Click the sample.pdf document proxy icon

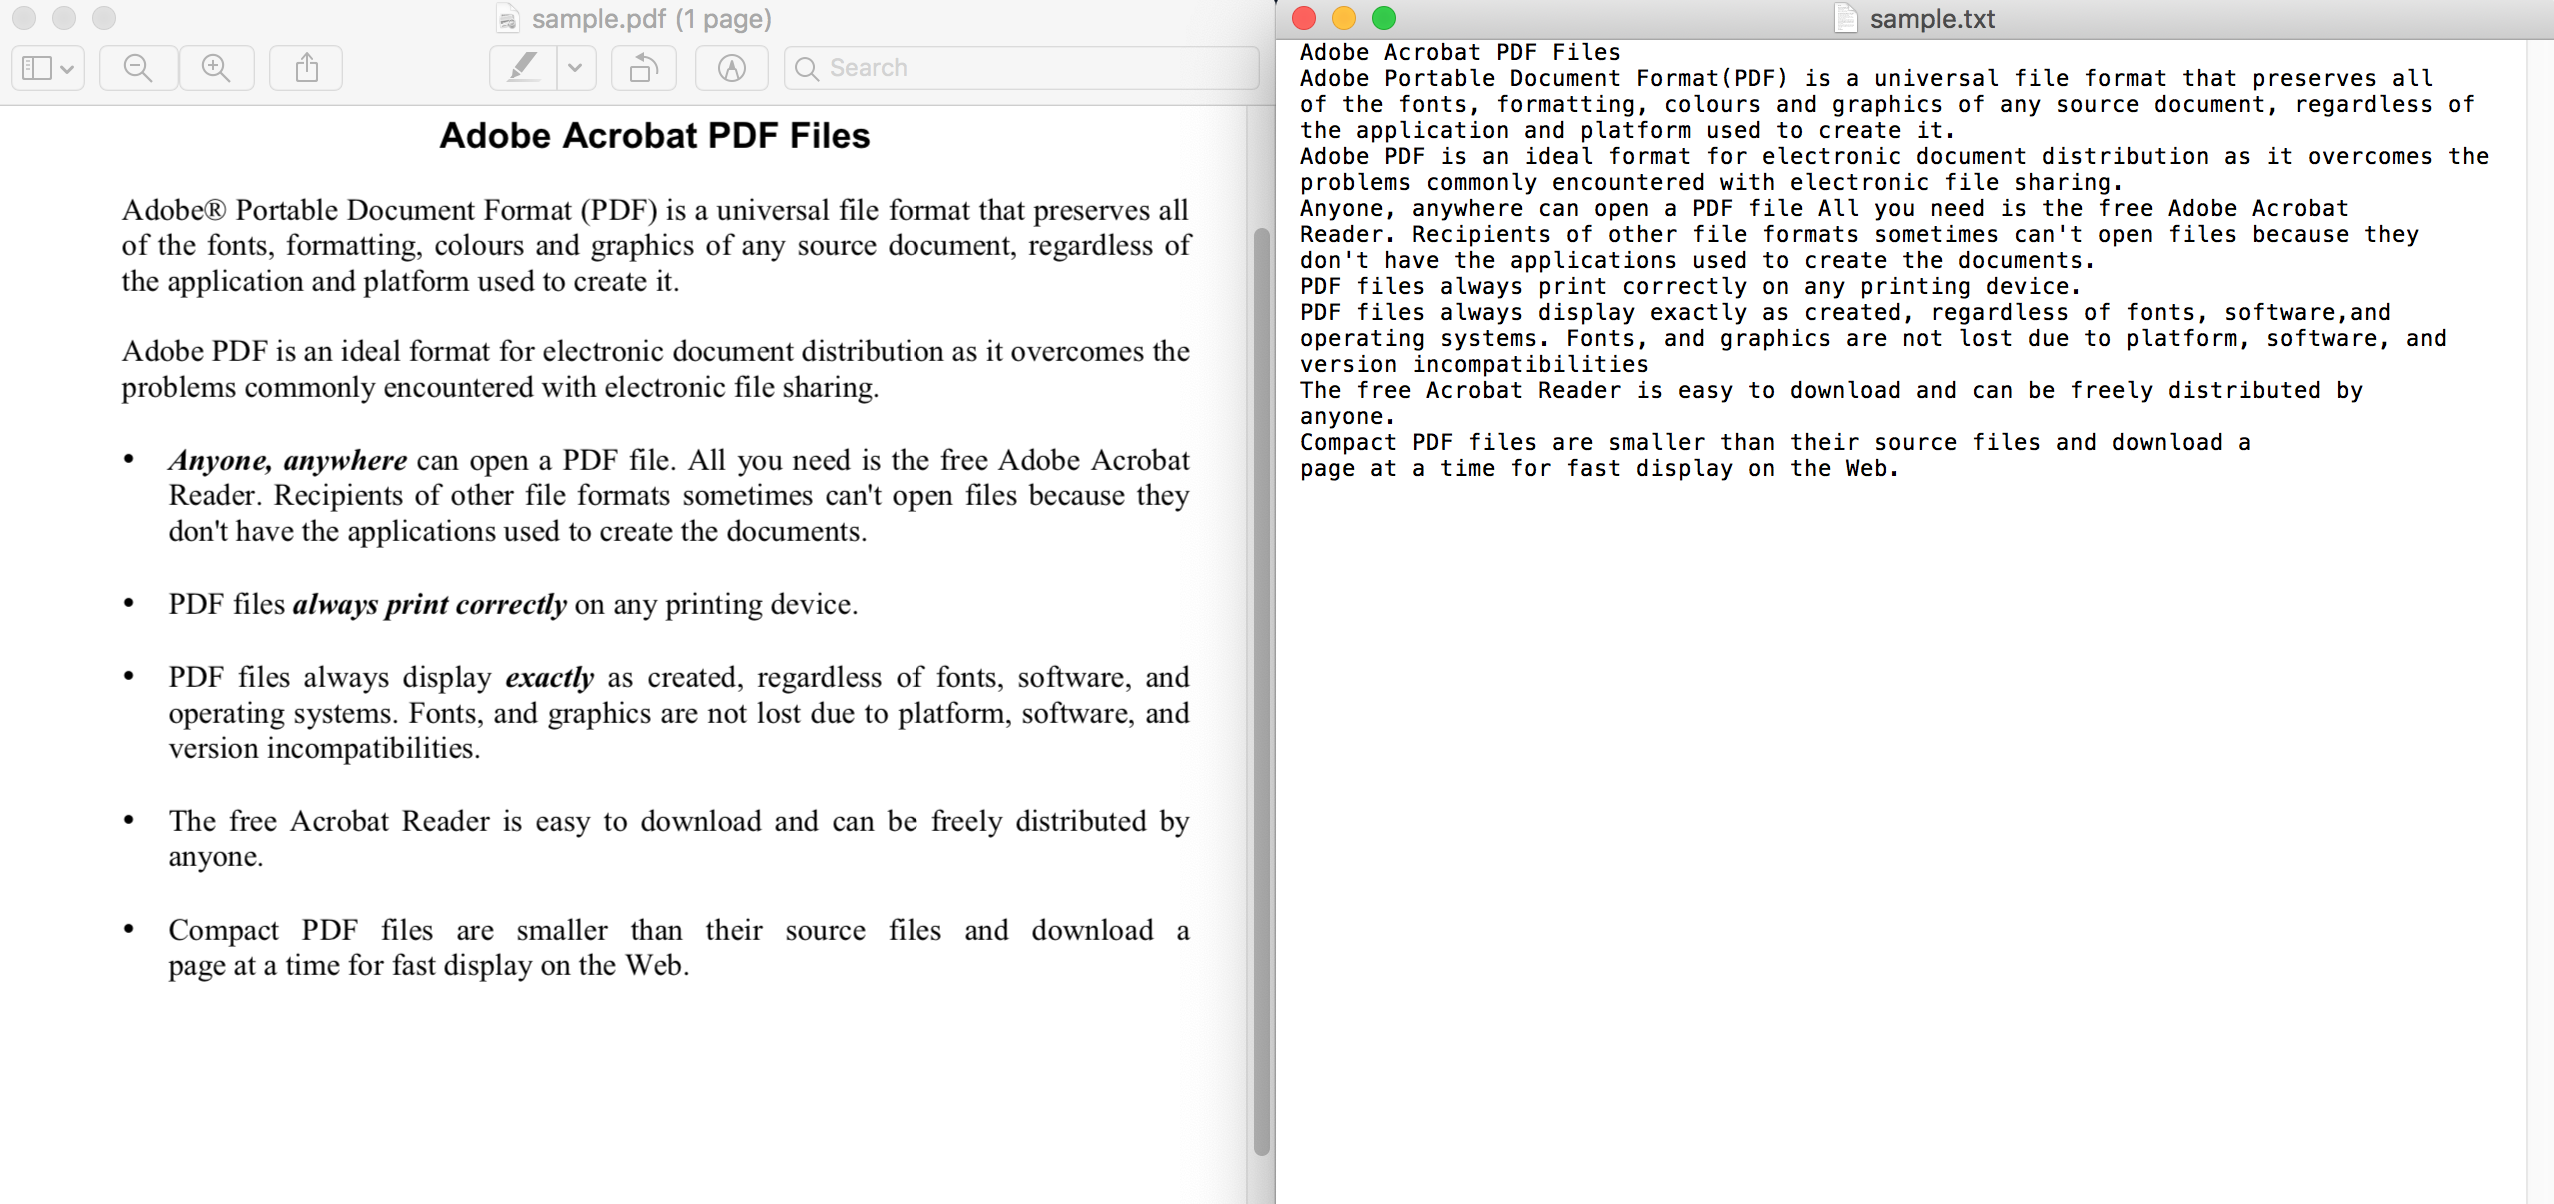509,19
